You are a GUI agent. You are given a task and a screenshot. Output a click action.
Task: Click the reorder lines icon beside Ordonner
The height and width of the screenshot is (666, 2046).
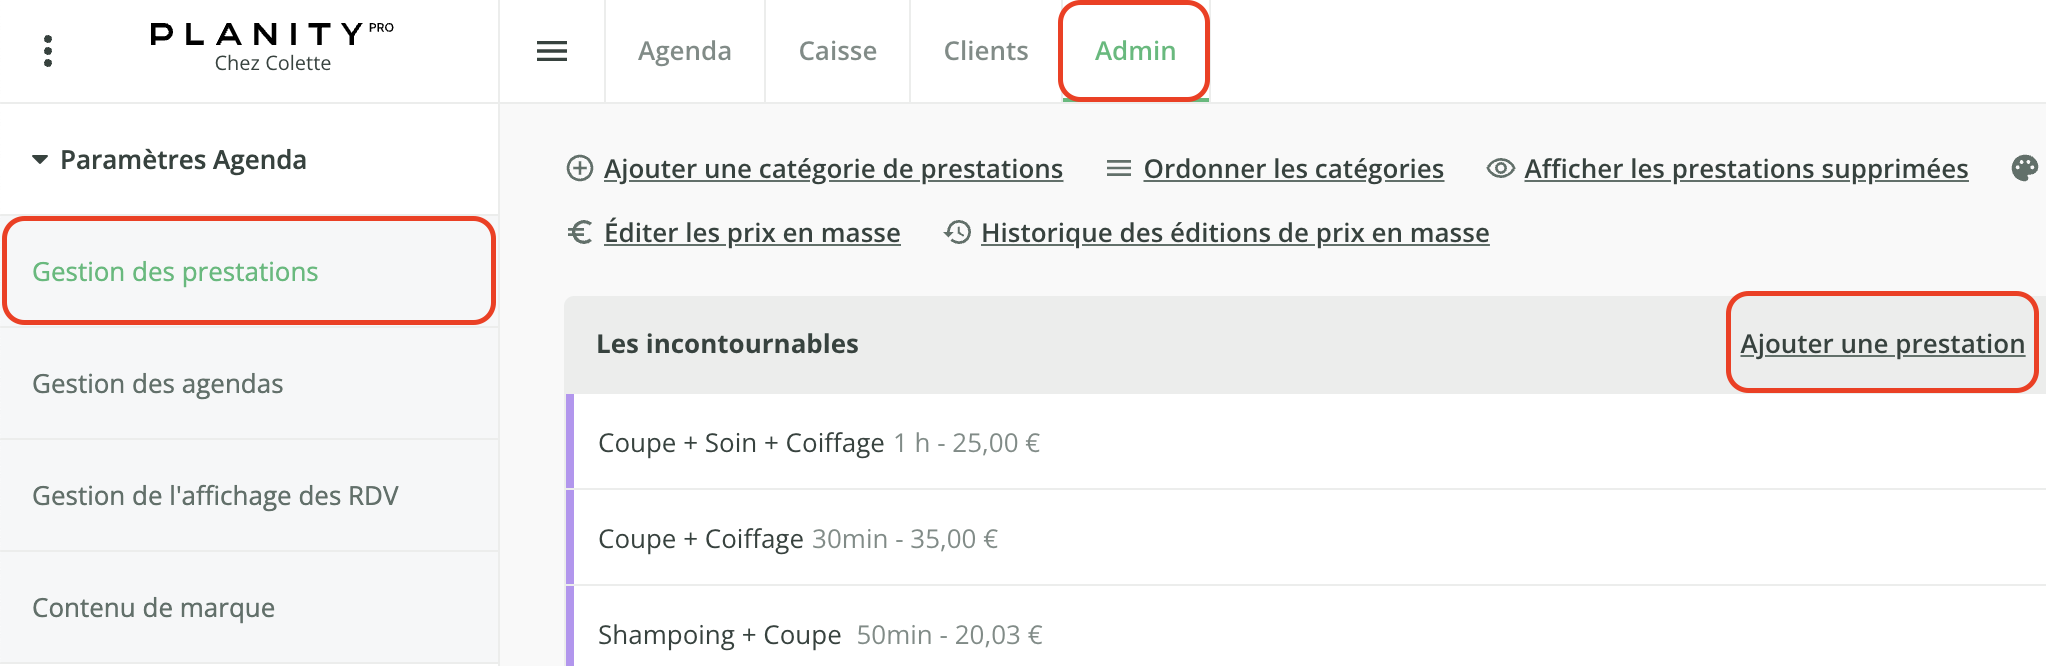tap(1118, 168)
